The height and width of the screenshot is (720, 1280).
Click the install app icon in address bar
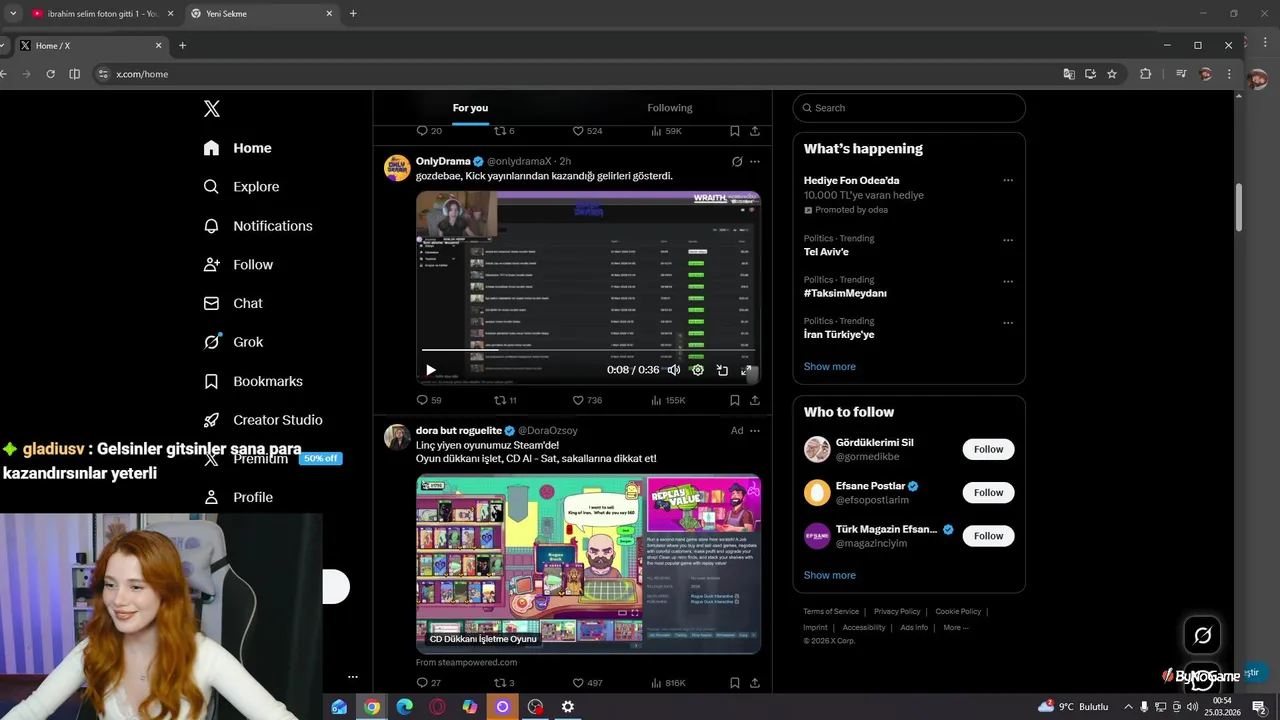(1090, 74)
